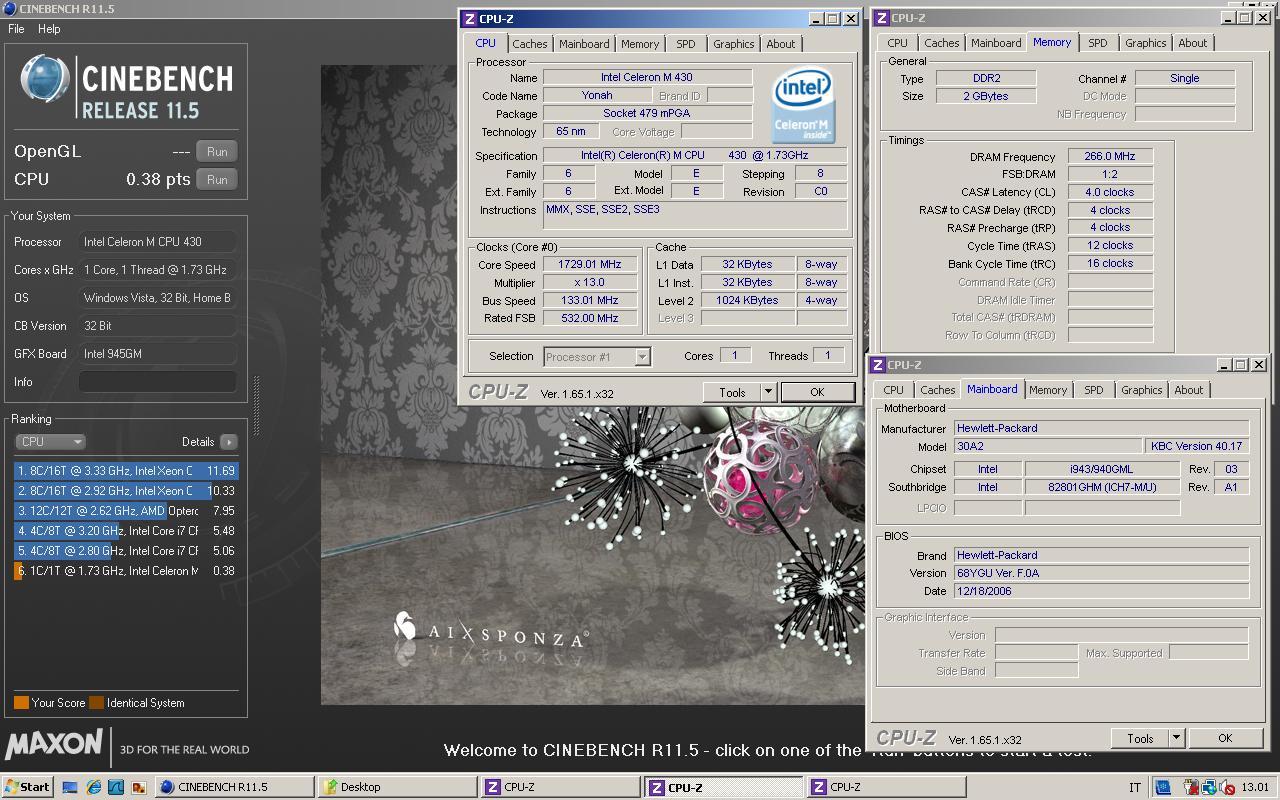Click the blue graph quick launch icon
This screenshot has height=800, width=1280.
[x=116, y=787]
